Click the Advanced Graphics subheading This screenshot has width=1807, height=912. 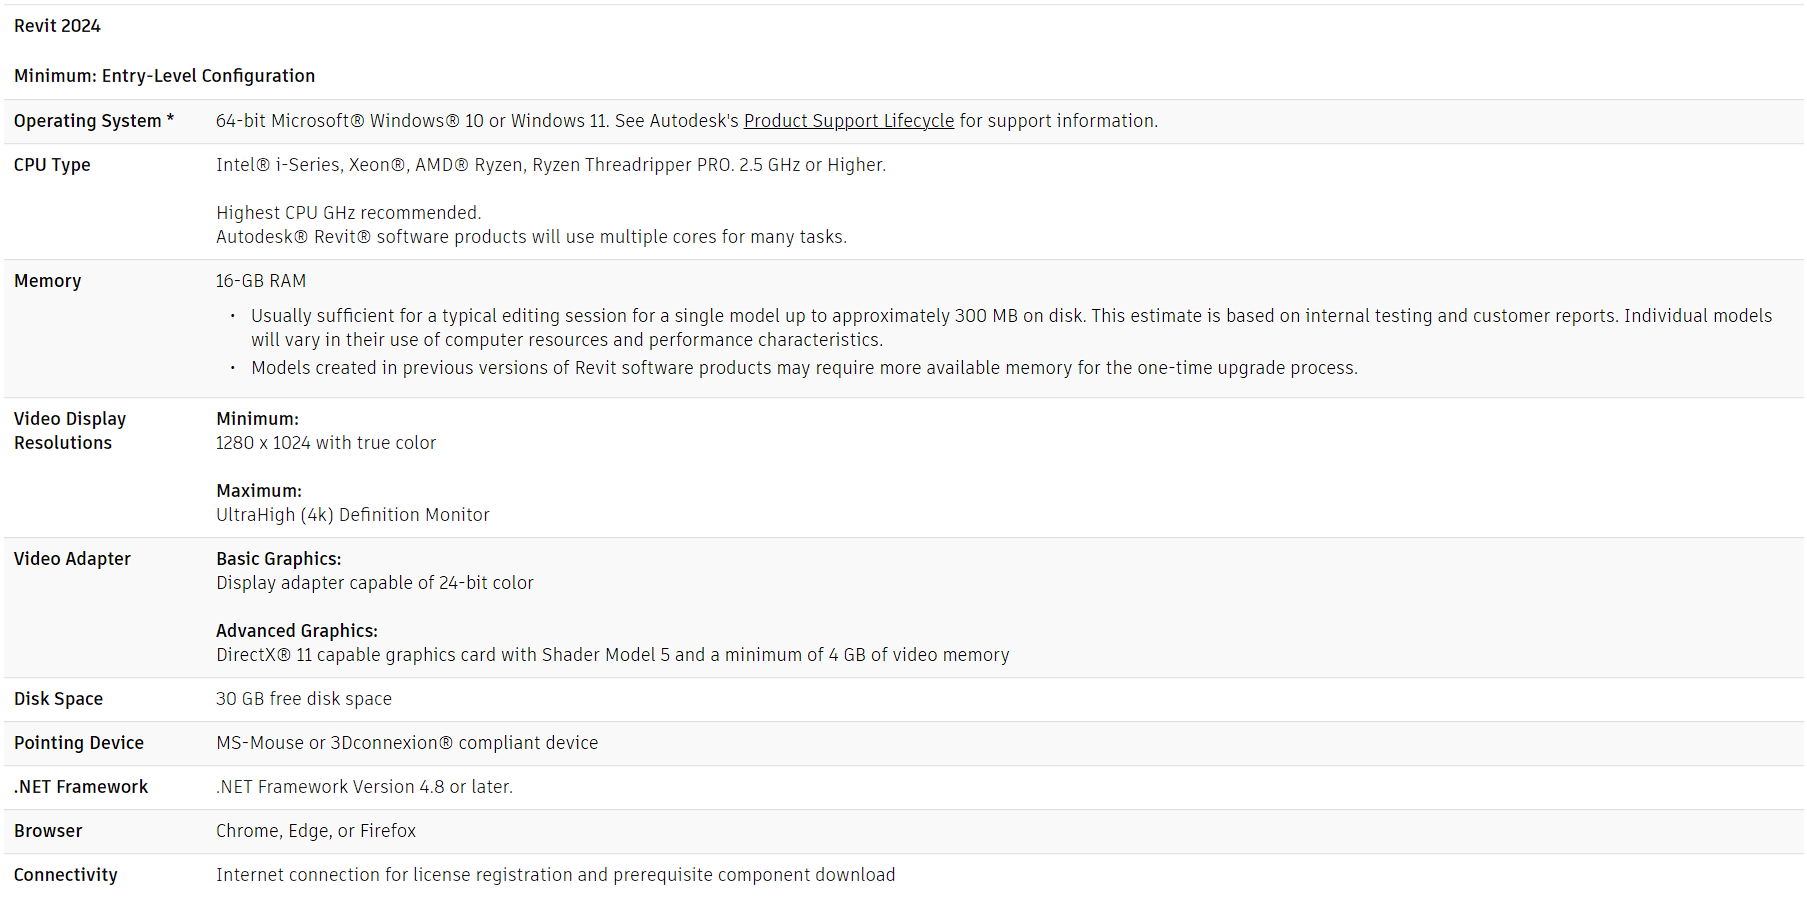297,631
